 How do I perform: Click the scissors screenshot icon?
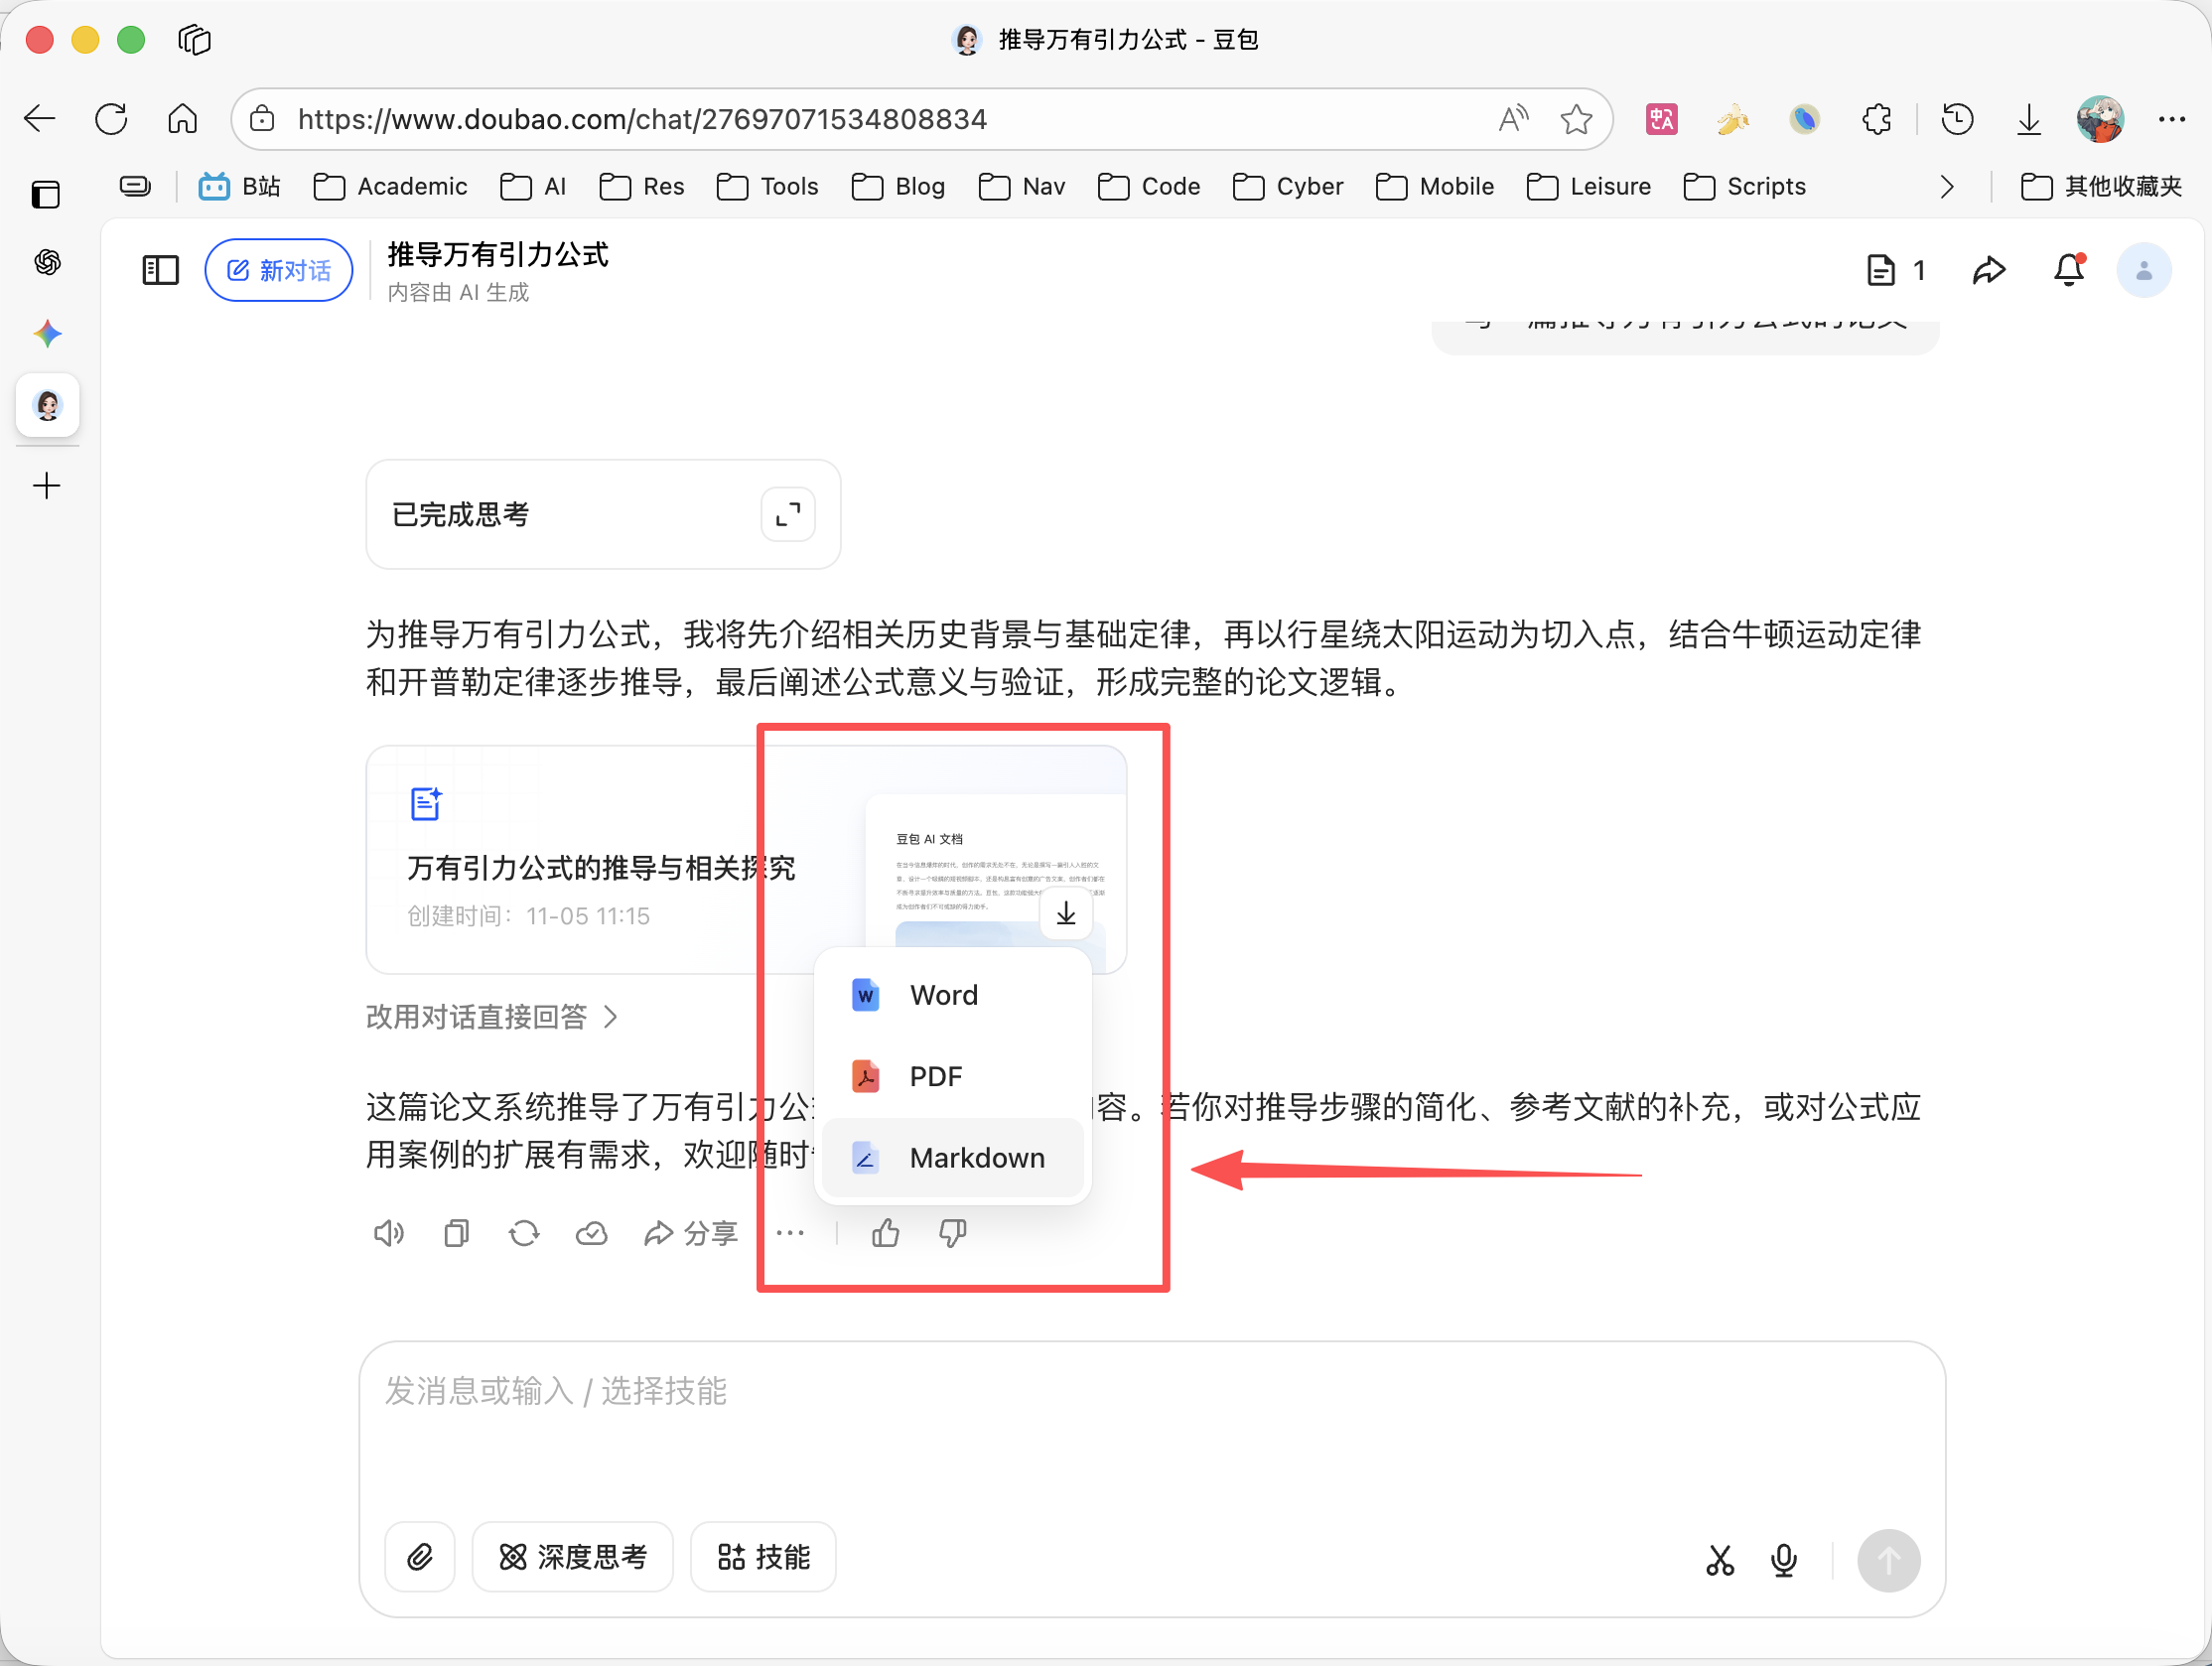pos(1719,1559)
